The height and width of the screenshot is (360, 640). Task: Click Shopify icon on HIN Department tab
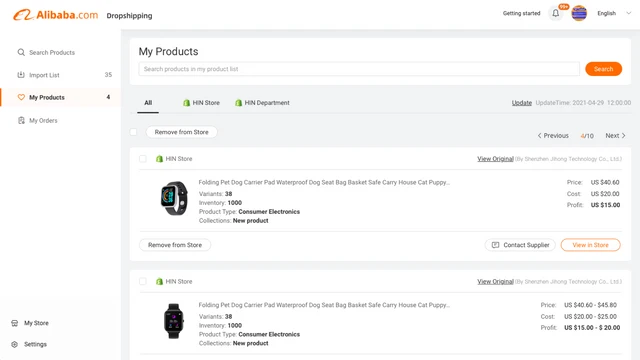(x=238, y=103)
